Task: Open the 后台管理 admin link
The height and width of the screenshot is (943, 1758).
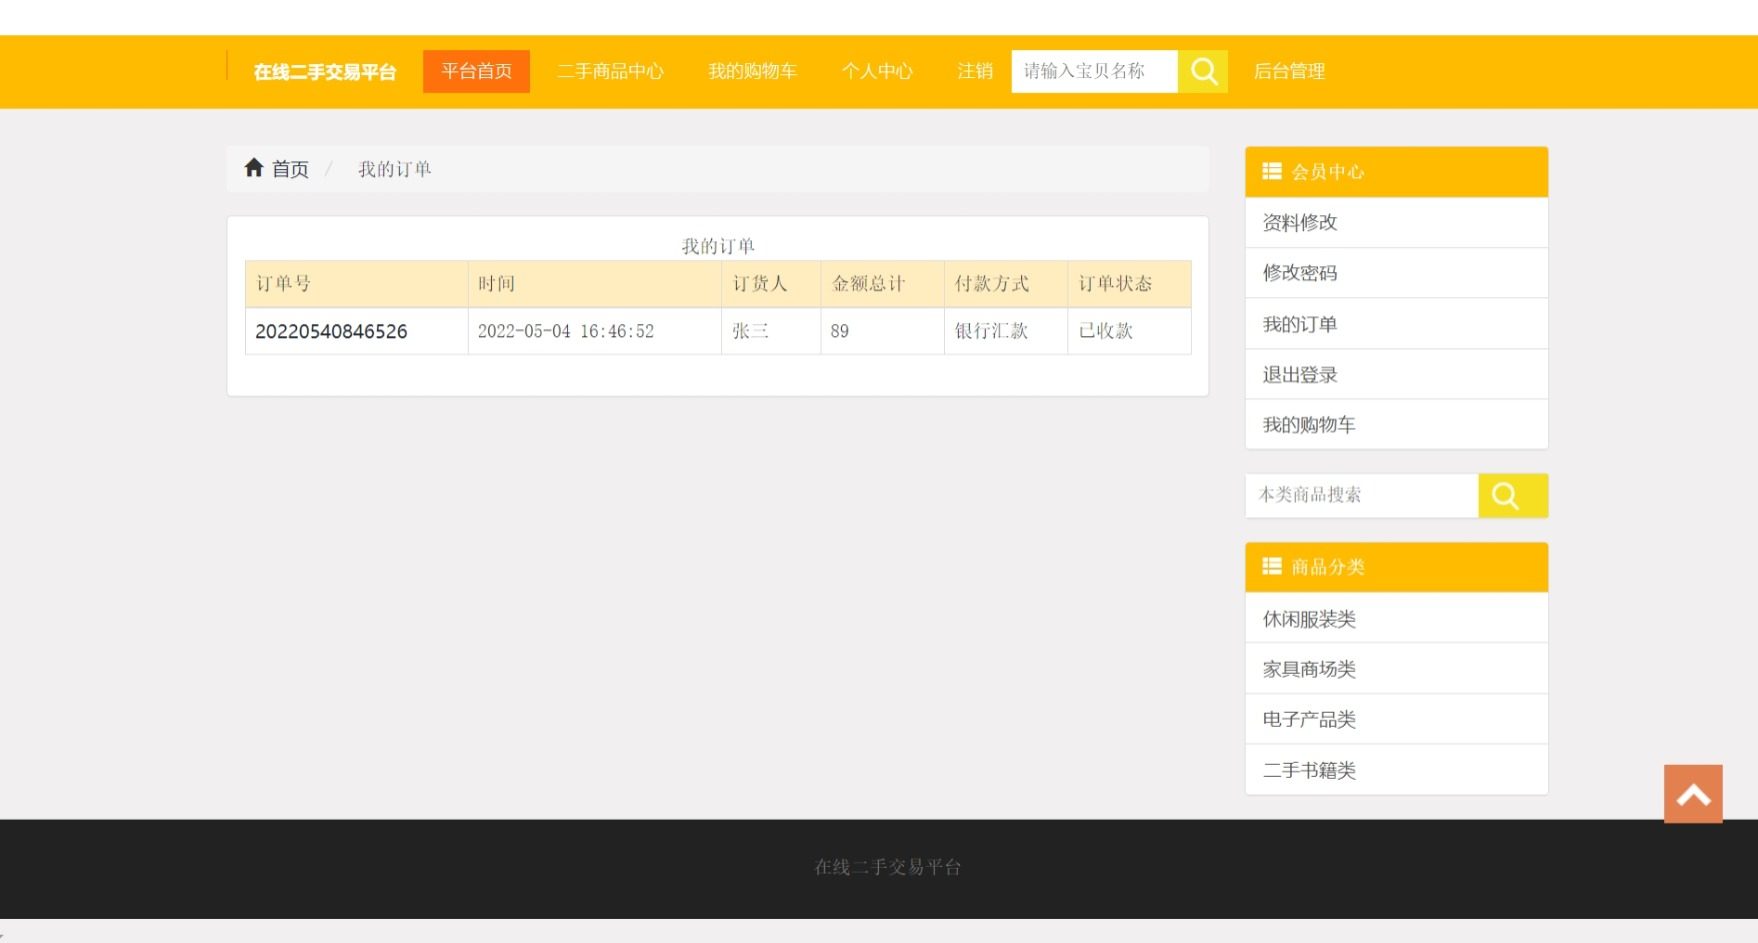Action: pos(1288,71)
